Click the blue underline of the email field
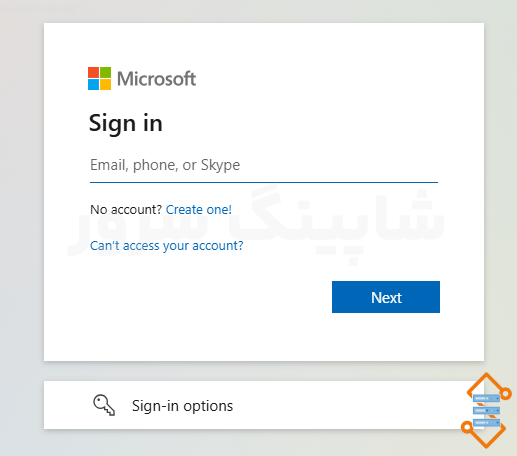517x456 pixels. [x=264, y=182]
